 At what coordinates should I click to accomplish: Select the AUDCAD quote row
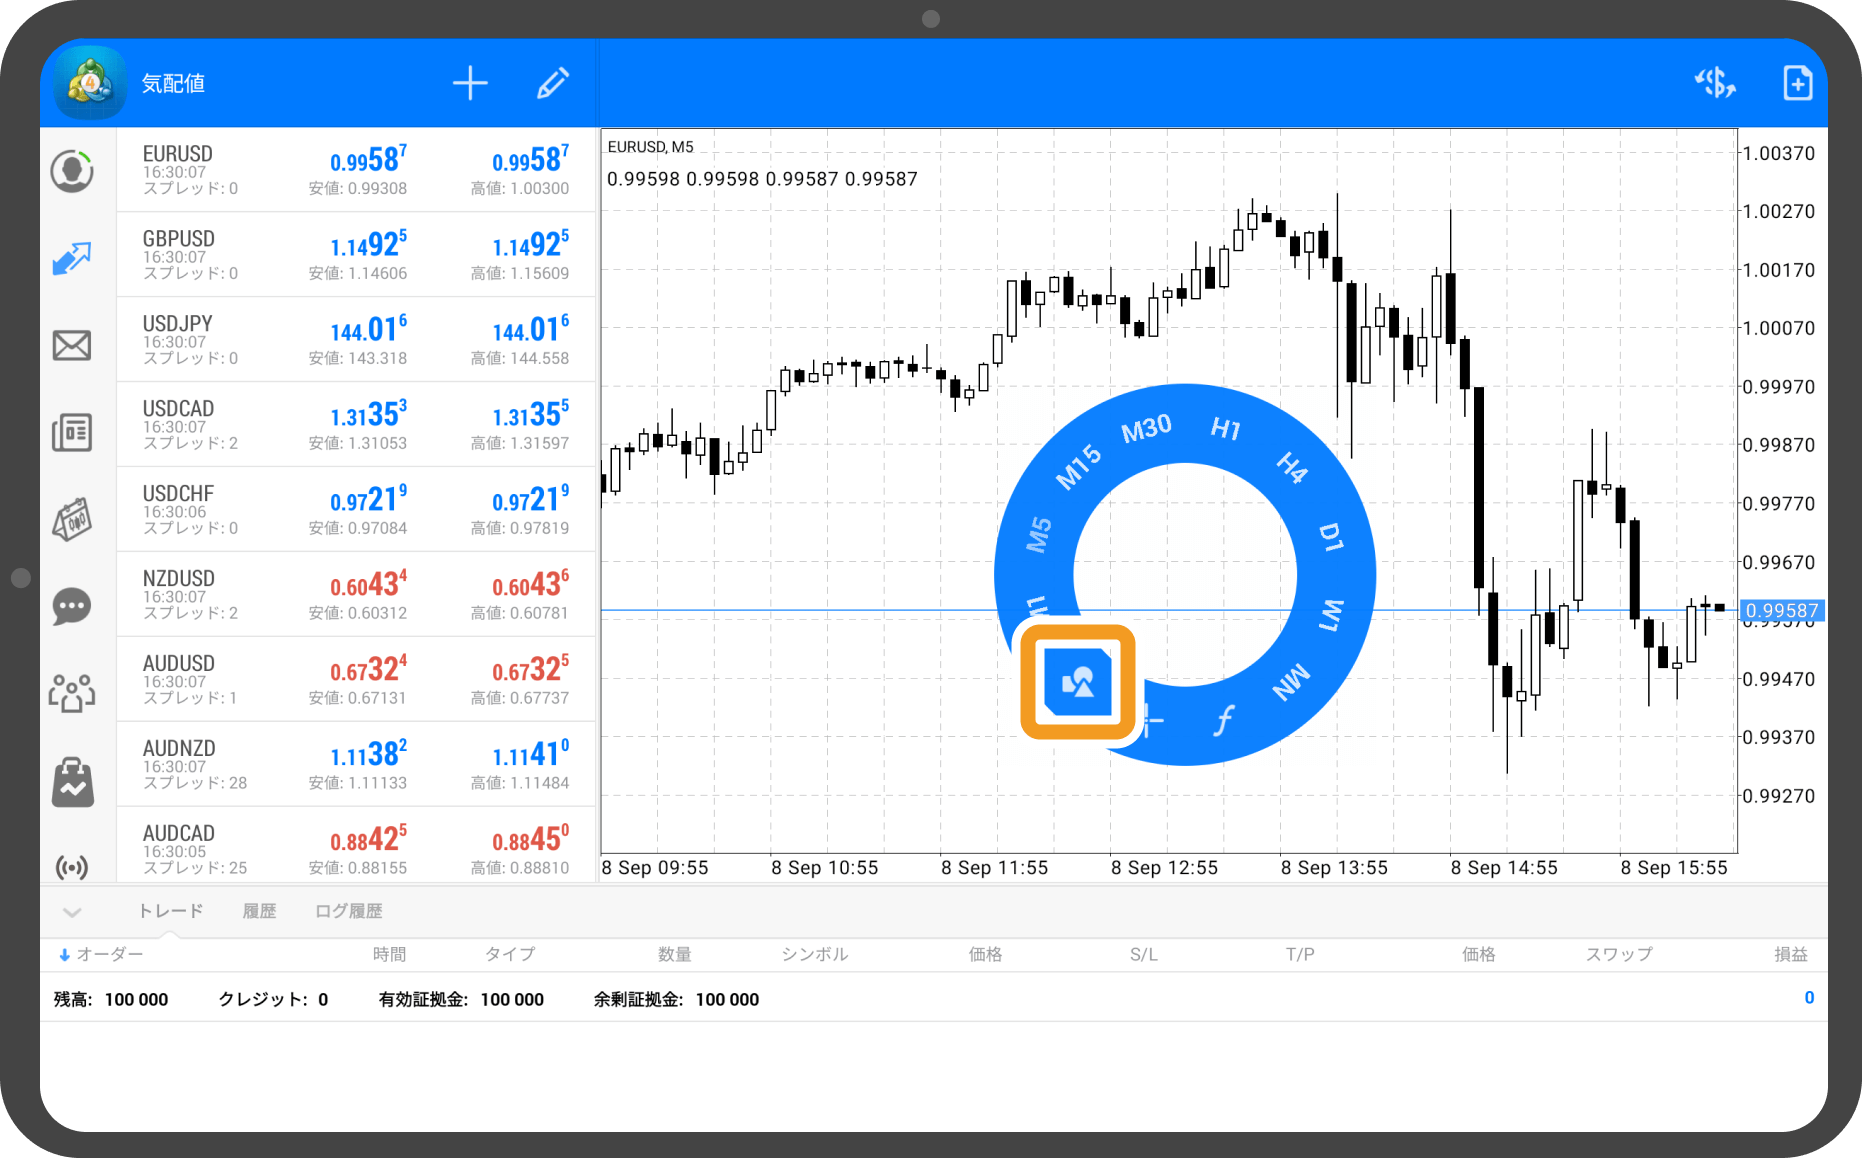356,846
